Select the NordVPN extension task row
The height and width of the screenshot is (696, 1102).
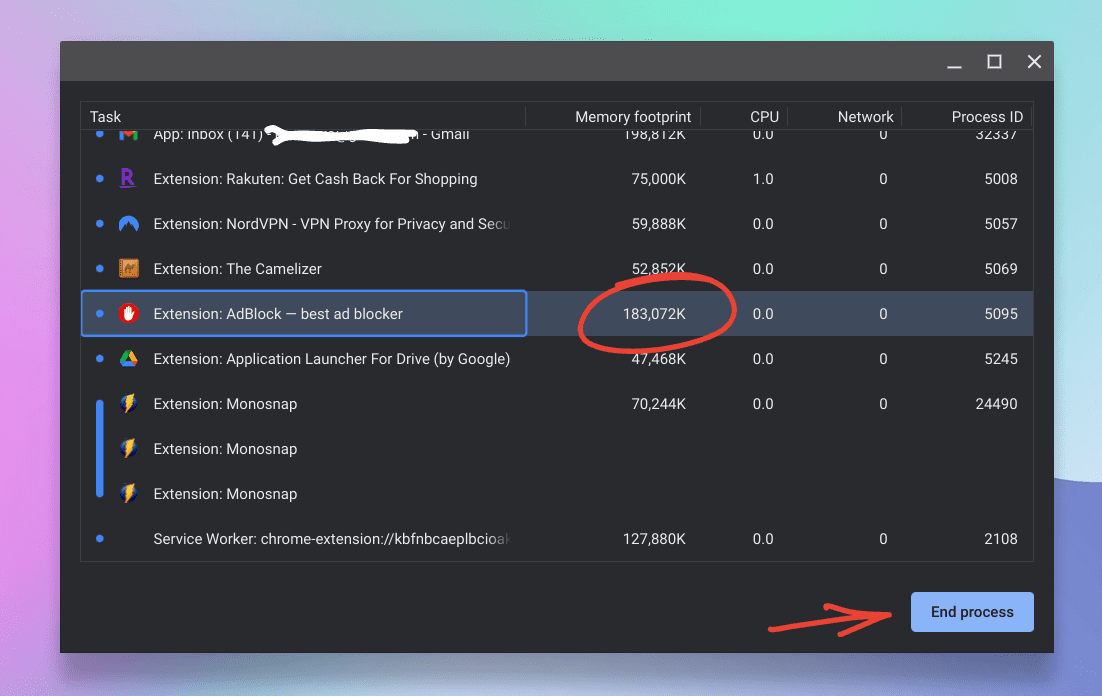coord(557,224)
